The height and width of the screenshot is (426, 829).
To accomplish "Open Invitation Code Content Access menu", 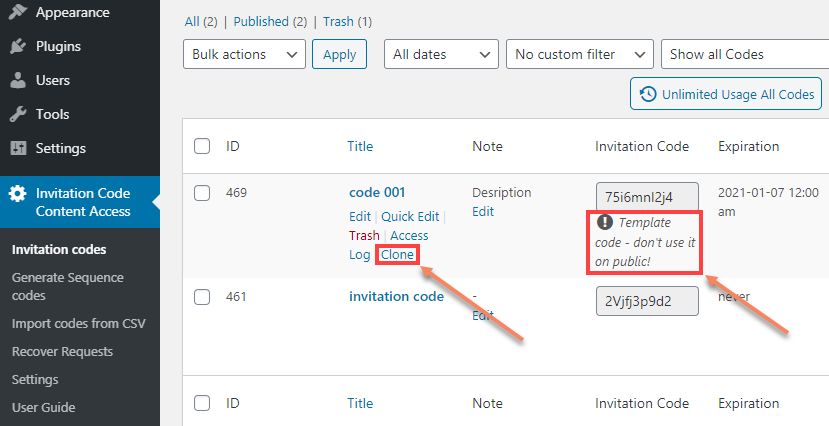I will pyautogui.click(x=80, y=202).
